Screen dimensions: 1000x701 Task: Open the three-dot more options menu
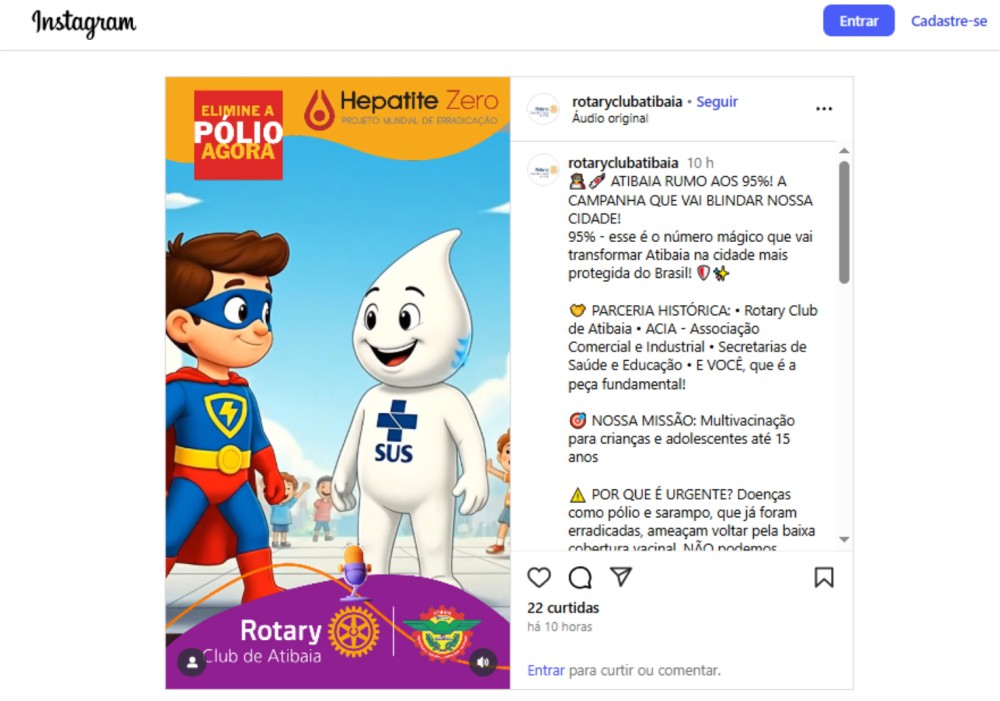click(824, 108)
